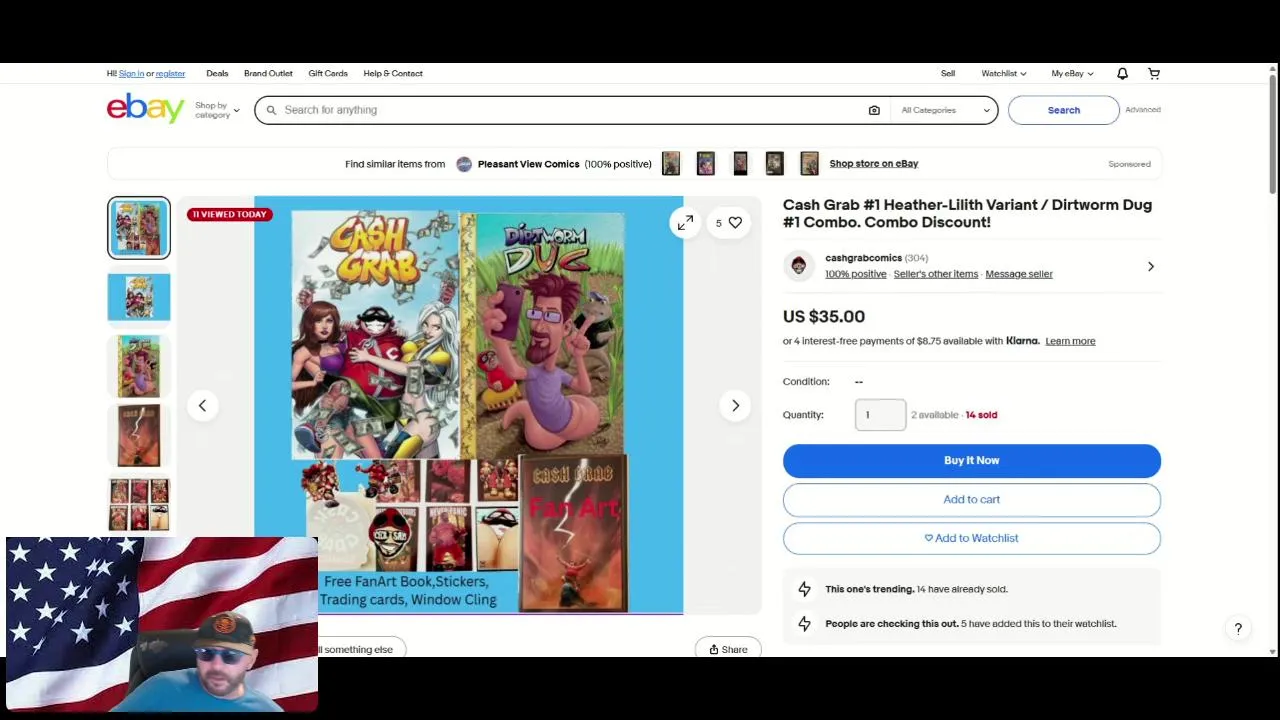Screen dimensions: 1280x720
Task: Select the fourth product thumbnail
Action: click(x=139, y=435)
